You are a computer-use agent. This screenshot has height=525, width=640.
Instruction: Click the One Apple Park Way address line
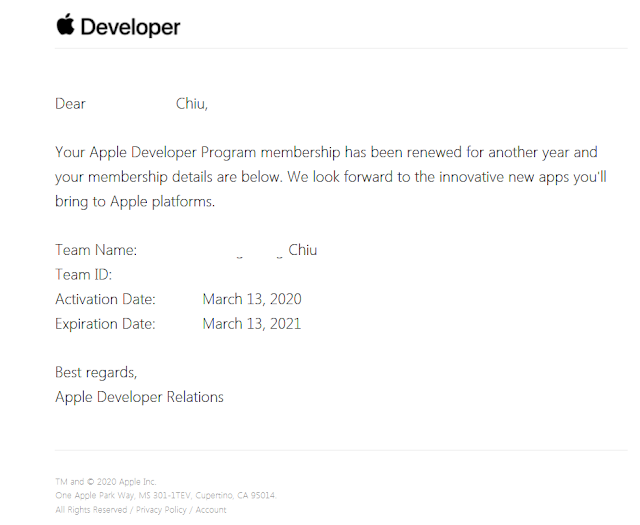(166, 495)
